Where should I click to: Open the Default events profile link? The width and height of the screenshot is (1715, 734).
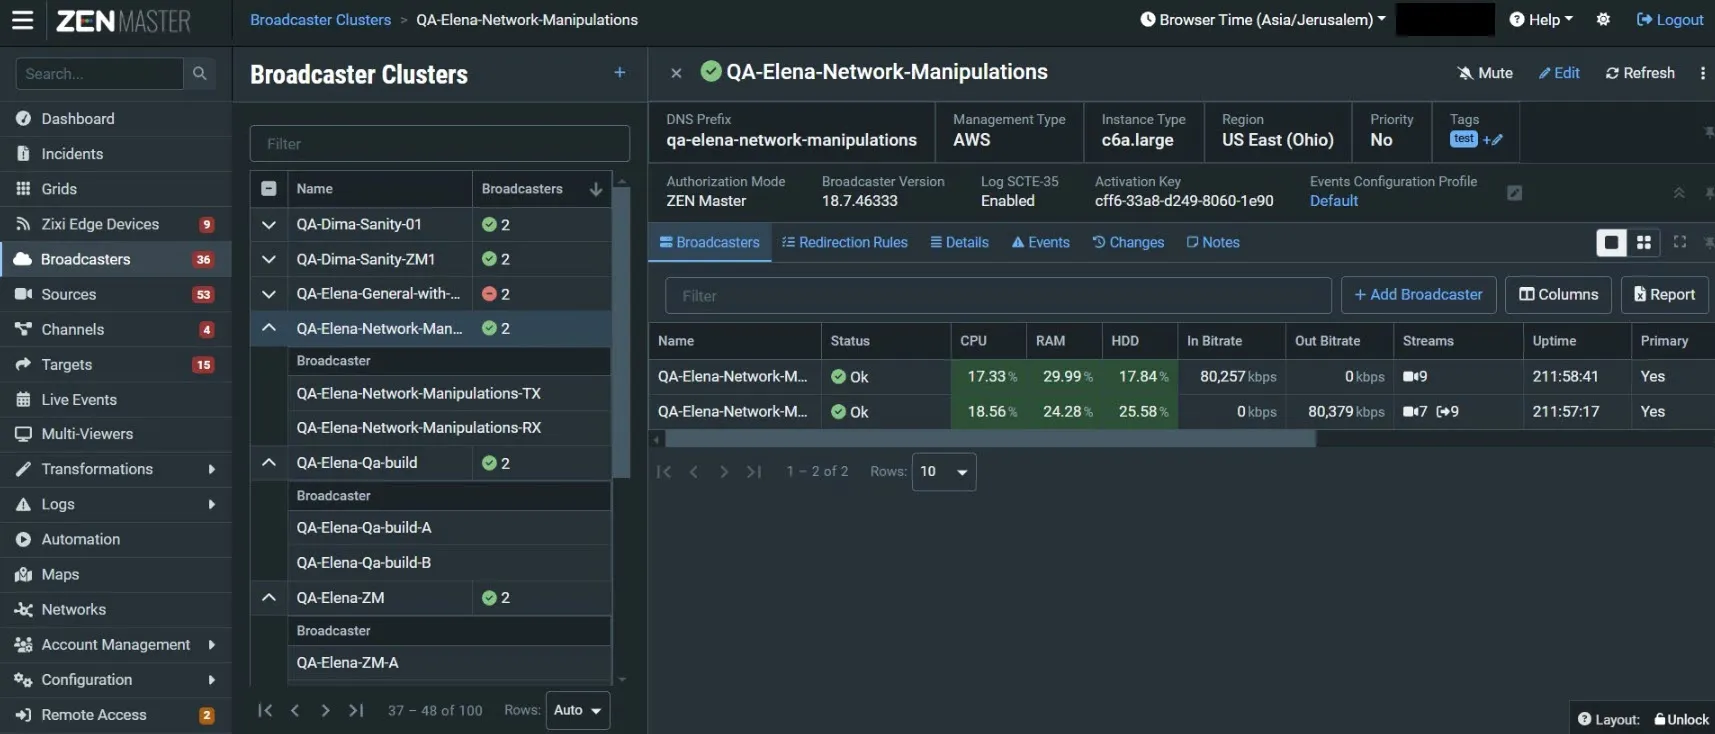click(1334, 201)
